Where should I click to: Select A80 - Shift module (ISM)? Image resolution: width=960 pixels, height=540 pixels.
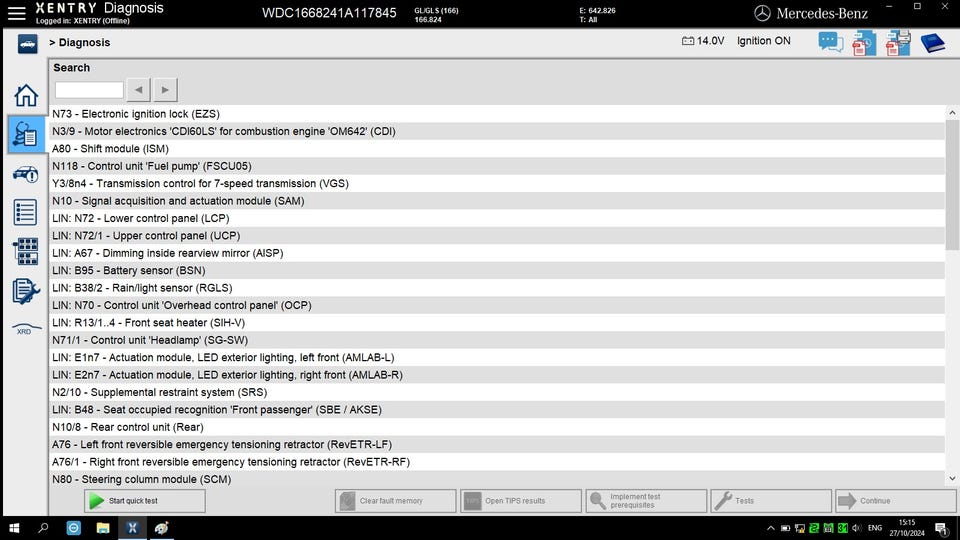[497, 149]
